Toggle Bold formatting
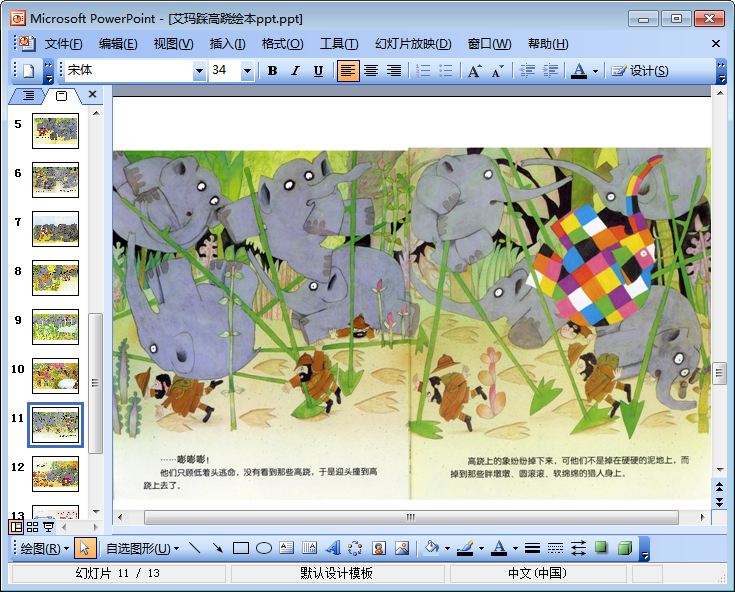Screen dimensions: 735x592 tap(272, 71)
